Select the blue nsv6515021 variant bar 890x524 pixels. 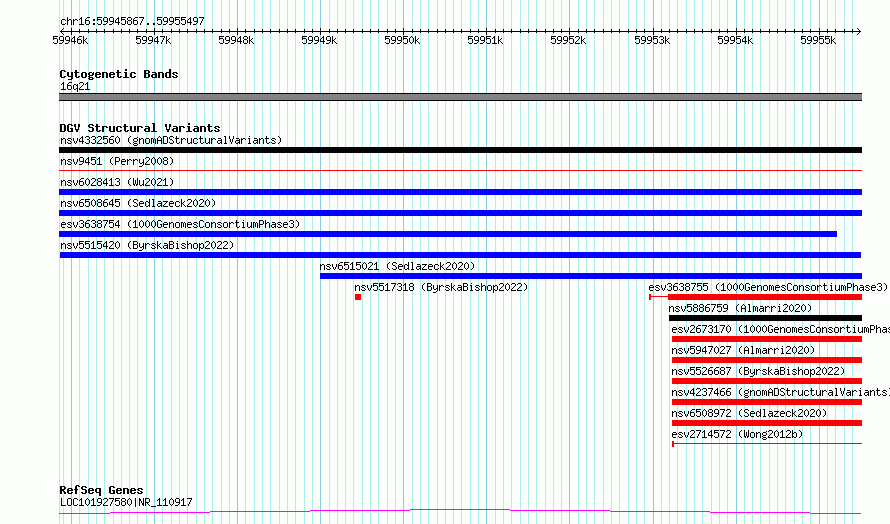pos(591,276)
